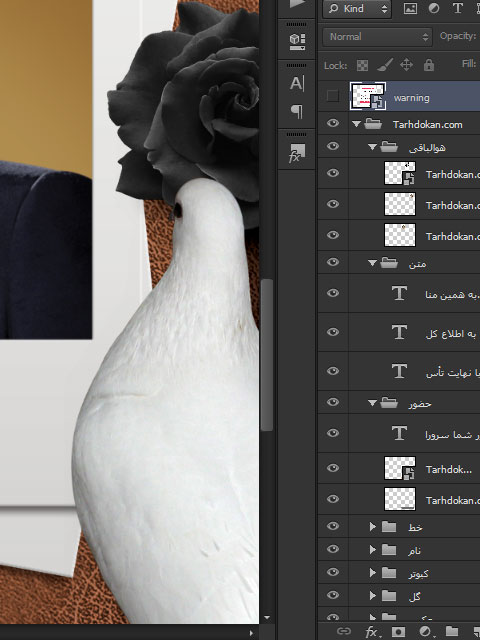The width and height of the screenshot is (480, 640).
Task: Hide the متن group
Action: tap(333, 262)
